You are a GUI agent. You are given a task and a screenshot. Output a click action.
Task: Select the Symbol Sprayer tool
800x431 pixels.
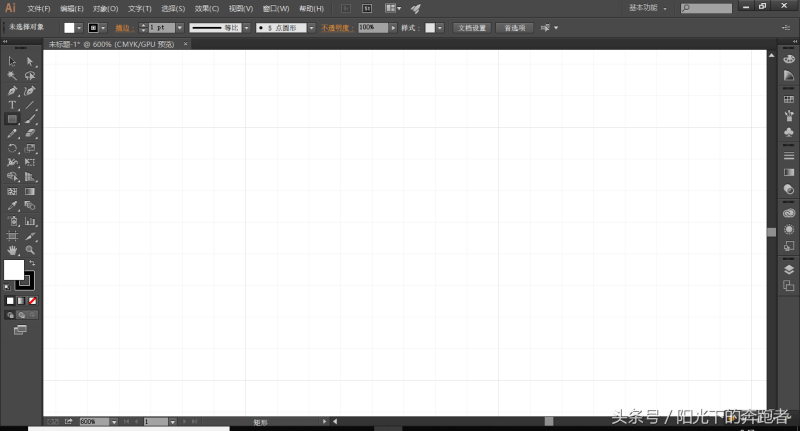click(12, 221)
